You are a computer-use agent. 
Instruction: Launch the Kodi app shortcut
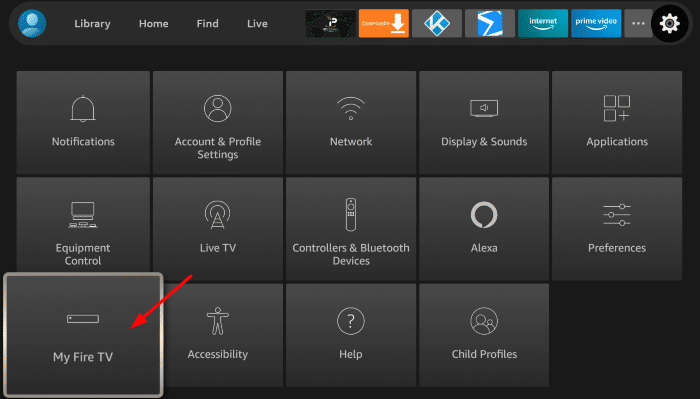pyautogui.click(x=437, y=23)
